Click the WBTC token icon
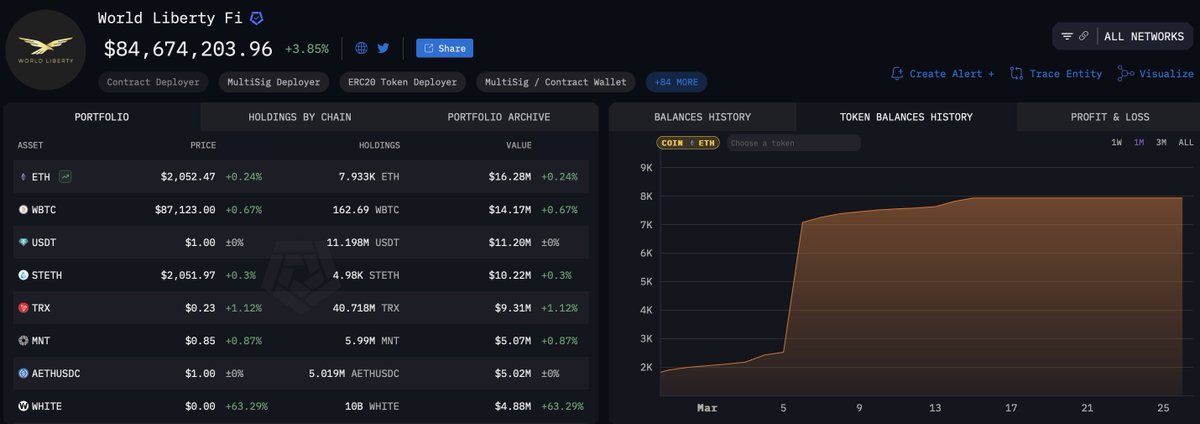This screenshot has width=1200, height=424. [x=23, y=210]
